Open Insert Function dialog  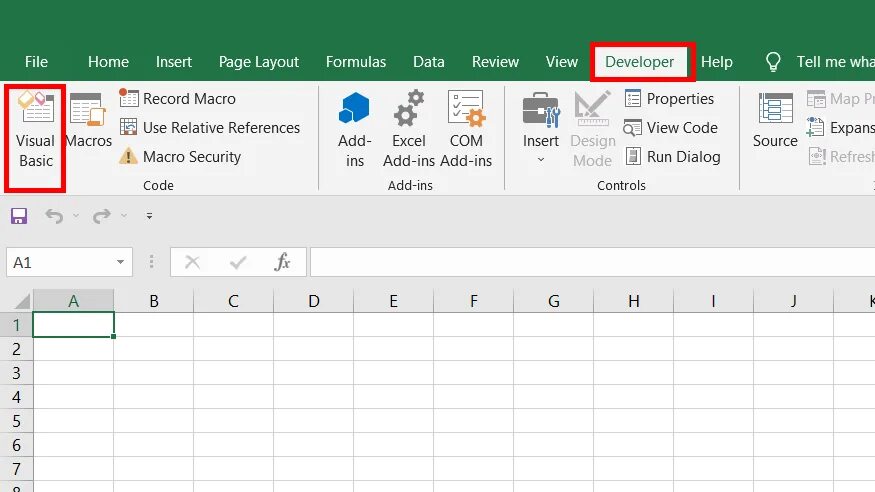(282, 262)
